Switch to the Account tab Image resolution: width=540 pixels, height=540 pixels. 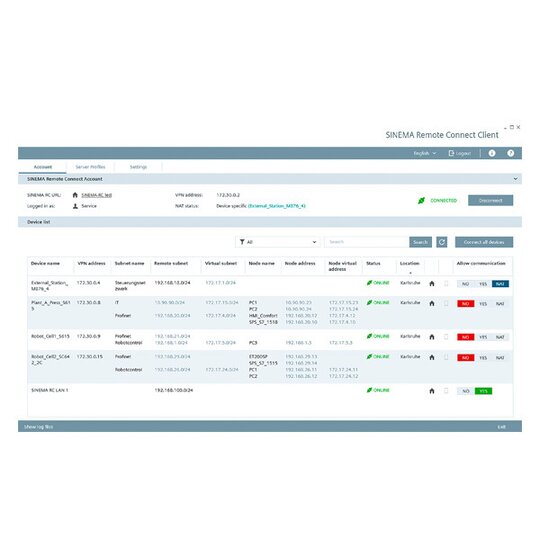pos(43,167)
